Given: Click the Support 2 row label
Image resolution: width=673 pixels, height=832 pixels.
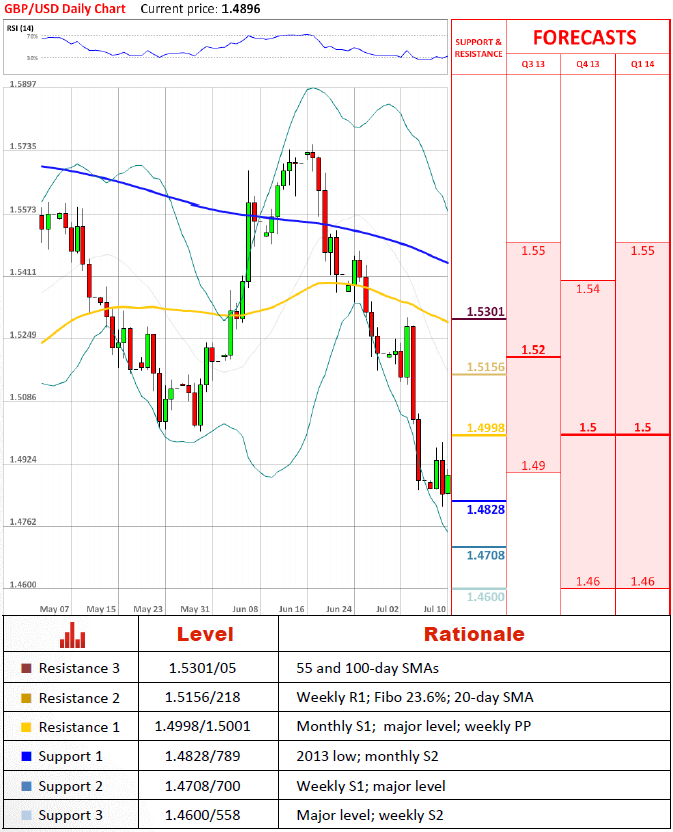Looking at the screenshot, I should pyautogui.click(x=71, y=786).
